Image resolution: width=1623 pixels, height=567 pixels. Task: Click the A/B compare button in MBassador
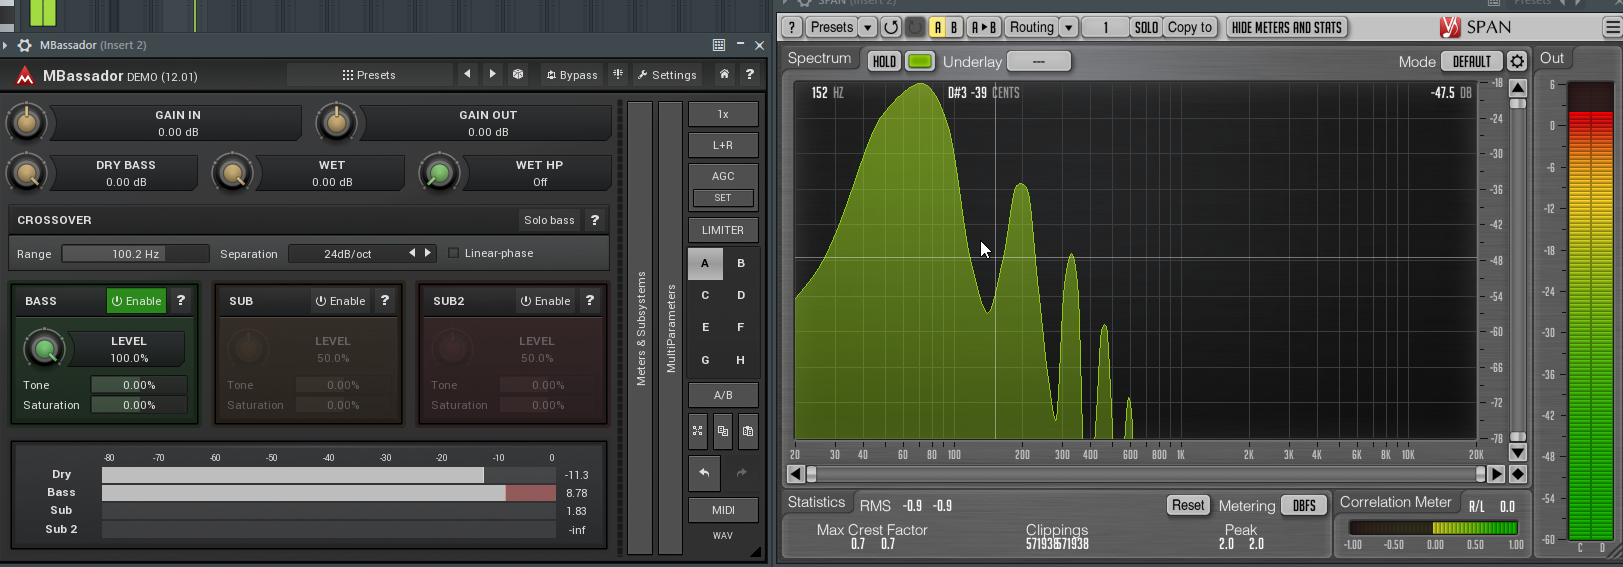[x=723, y=395]
